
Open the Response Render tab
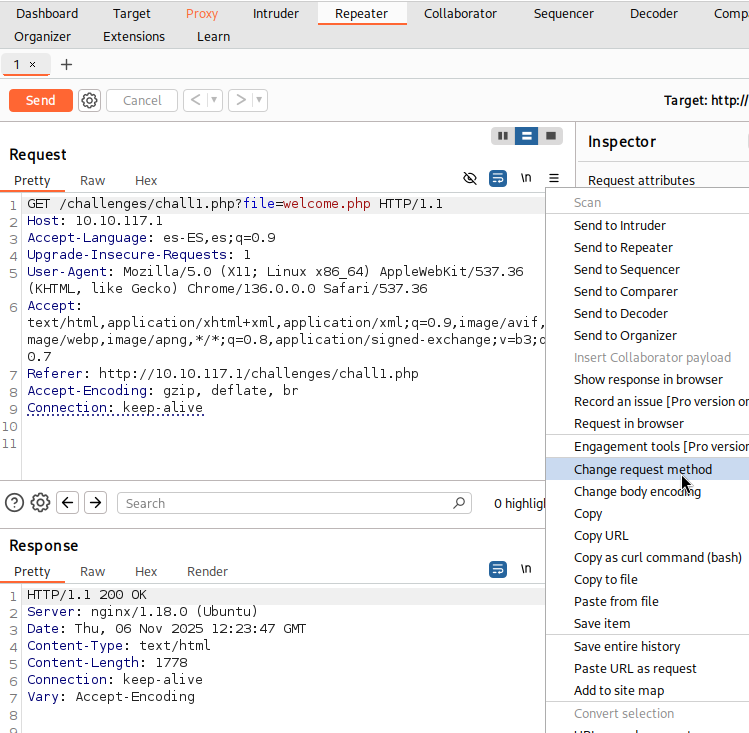[x=207, y=572]
